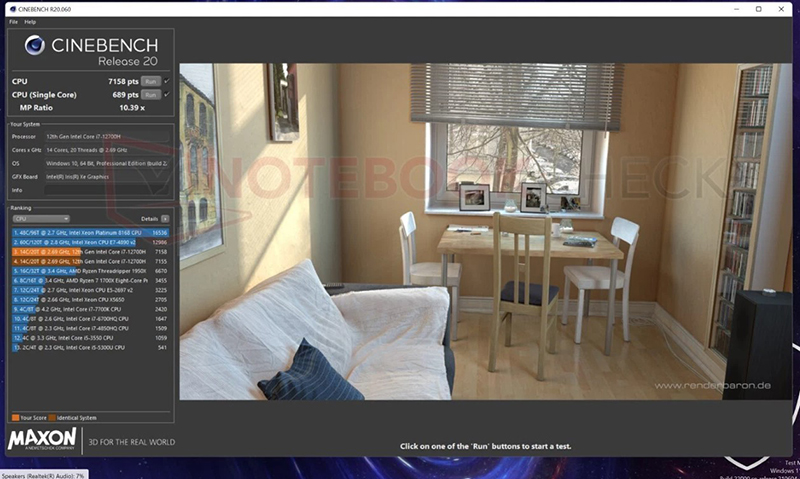Select Ryzen Threadripper 1950X row

click(x=90, y=271)
